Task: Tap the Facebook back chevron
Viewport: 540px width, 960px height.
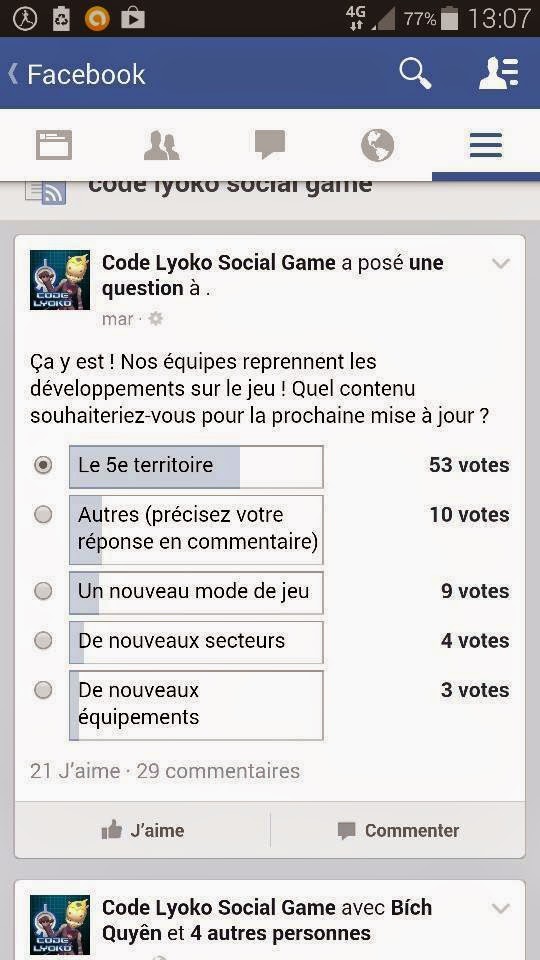Action: (12, 74)
